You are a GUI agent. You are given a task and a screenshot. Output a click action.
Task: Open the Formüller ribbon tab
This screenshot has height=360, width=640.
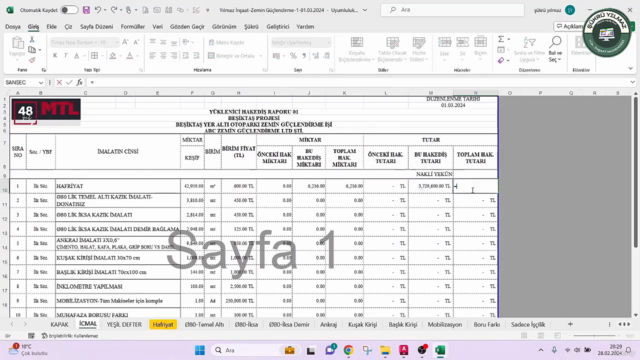tap(133, 27)
